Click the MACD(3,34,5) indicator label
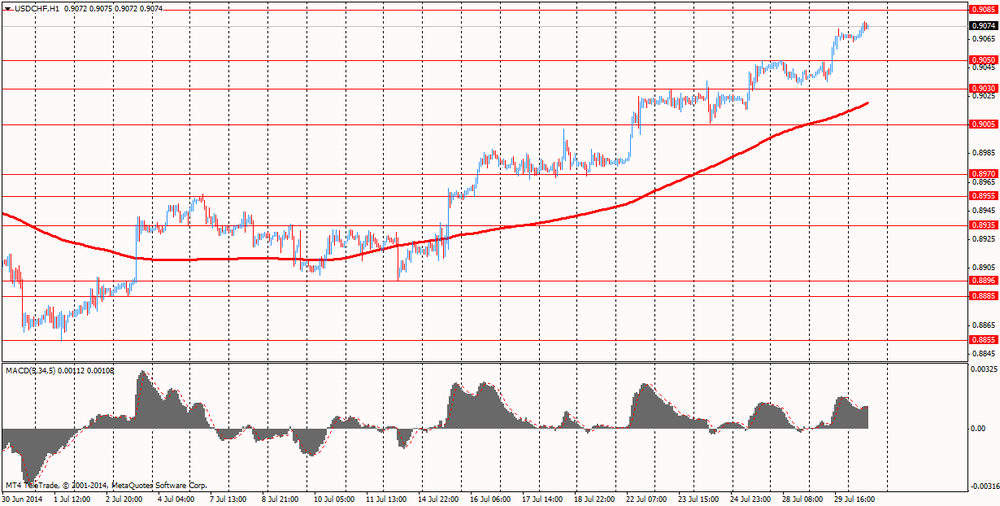 pyautogui.click(x=30, y=371)
